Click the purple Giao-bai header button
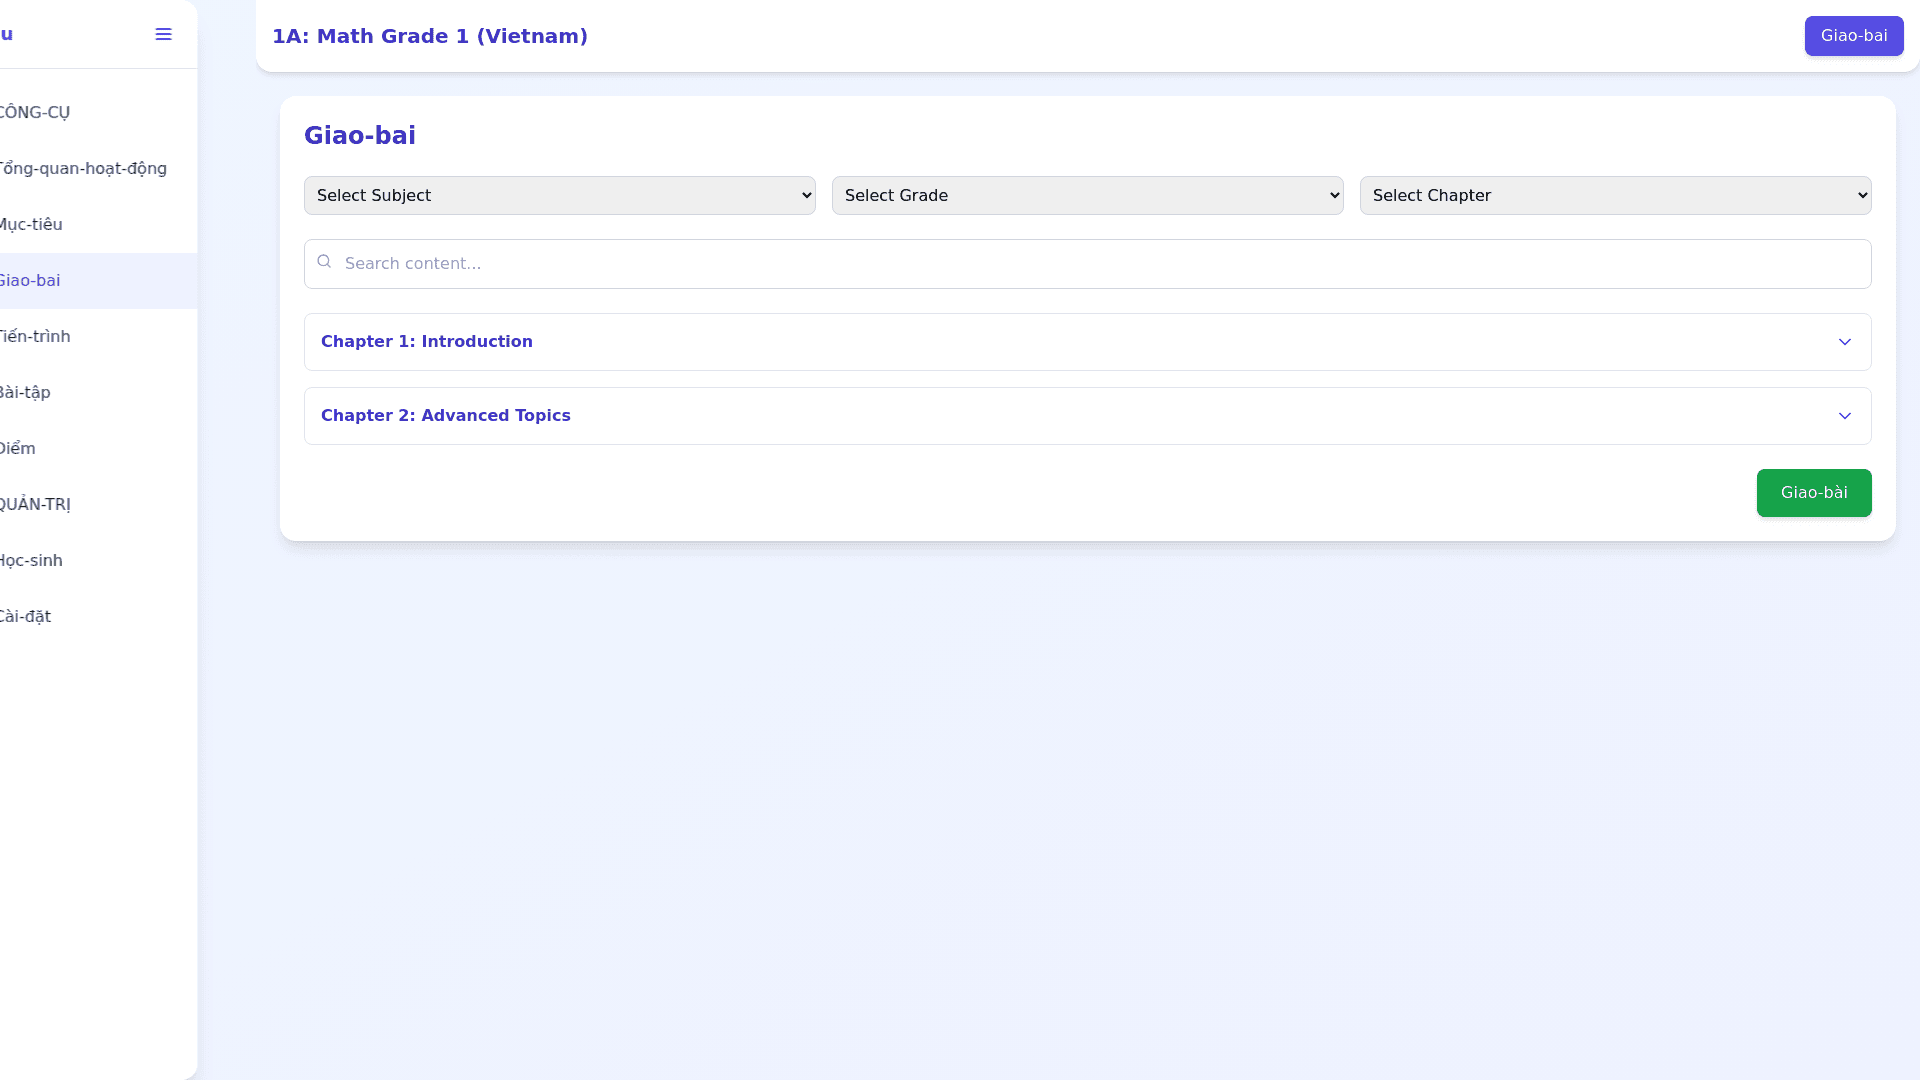This screenshot has width=1920, height=1080. 1853,36
